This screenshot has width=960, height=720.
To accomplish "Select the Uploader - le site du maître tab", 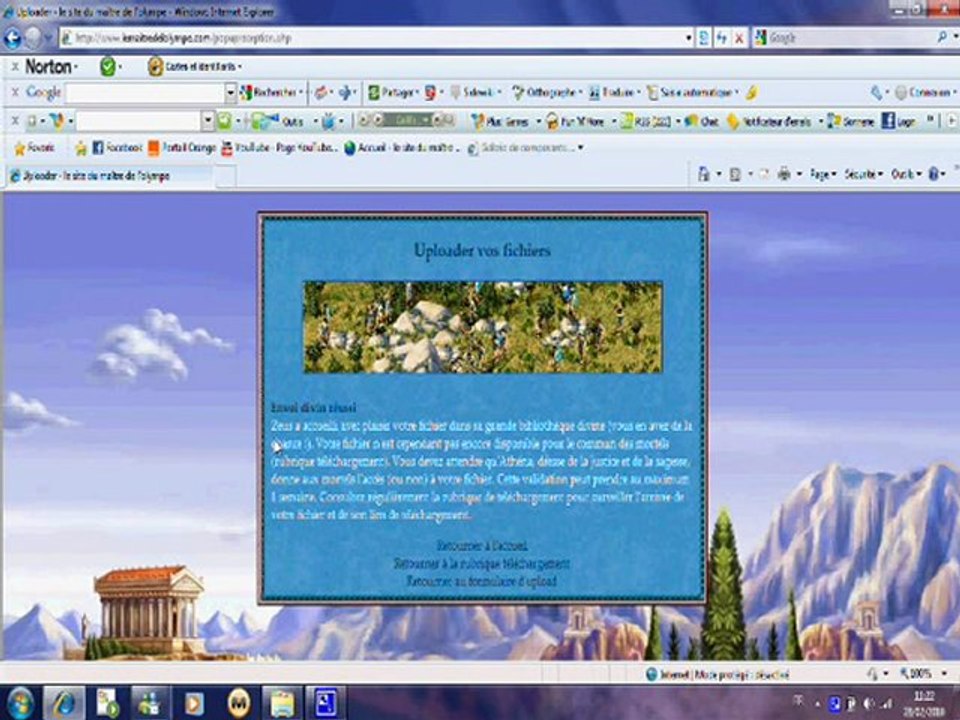I will point(110,176).
